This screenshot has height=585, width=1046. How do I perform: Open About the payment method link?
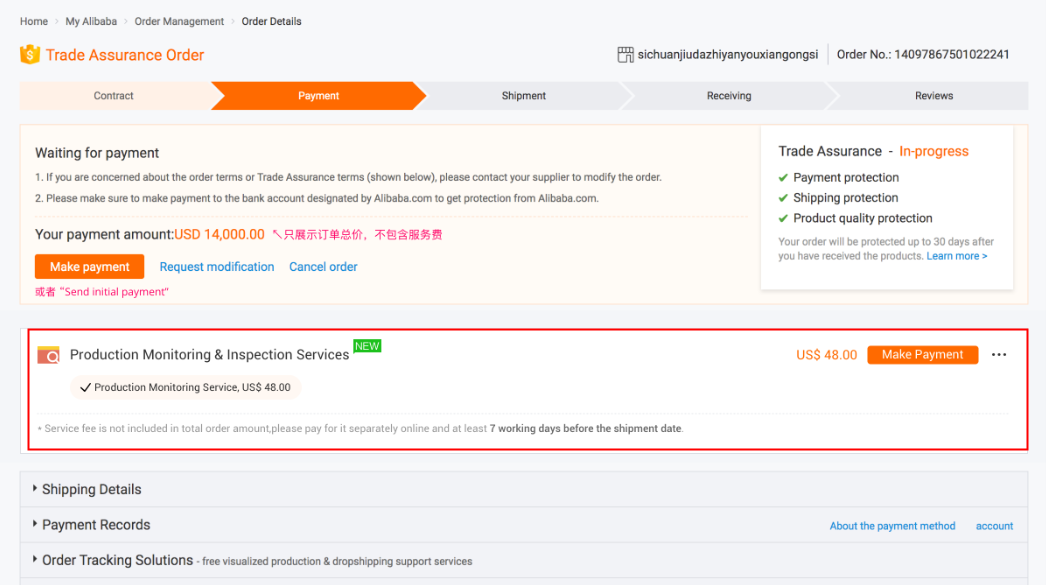pos(893,526)
